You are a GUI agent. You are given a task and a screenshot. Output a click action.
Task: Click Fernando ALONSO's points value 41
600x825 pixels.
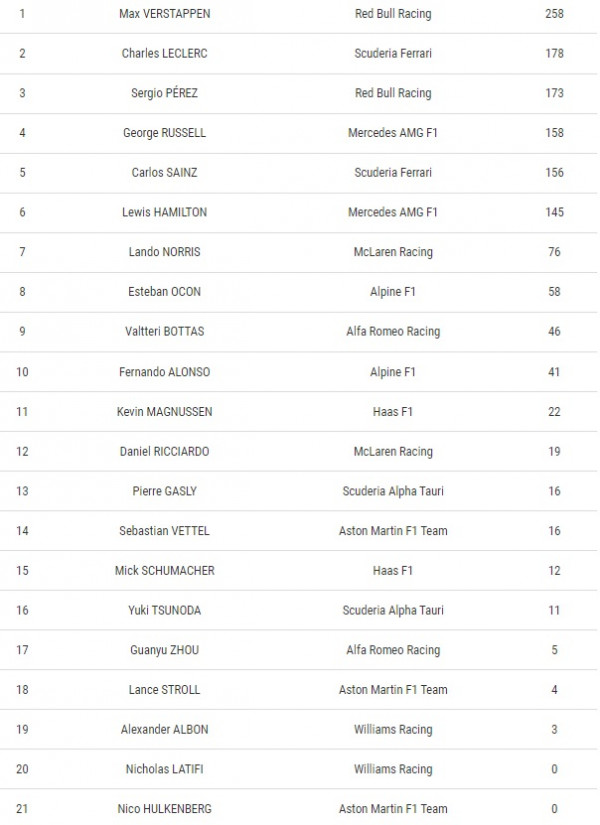(x=554, y=372)
